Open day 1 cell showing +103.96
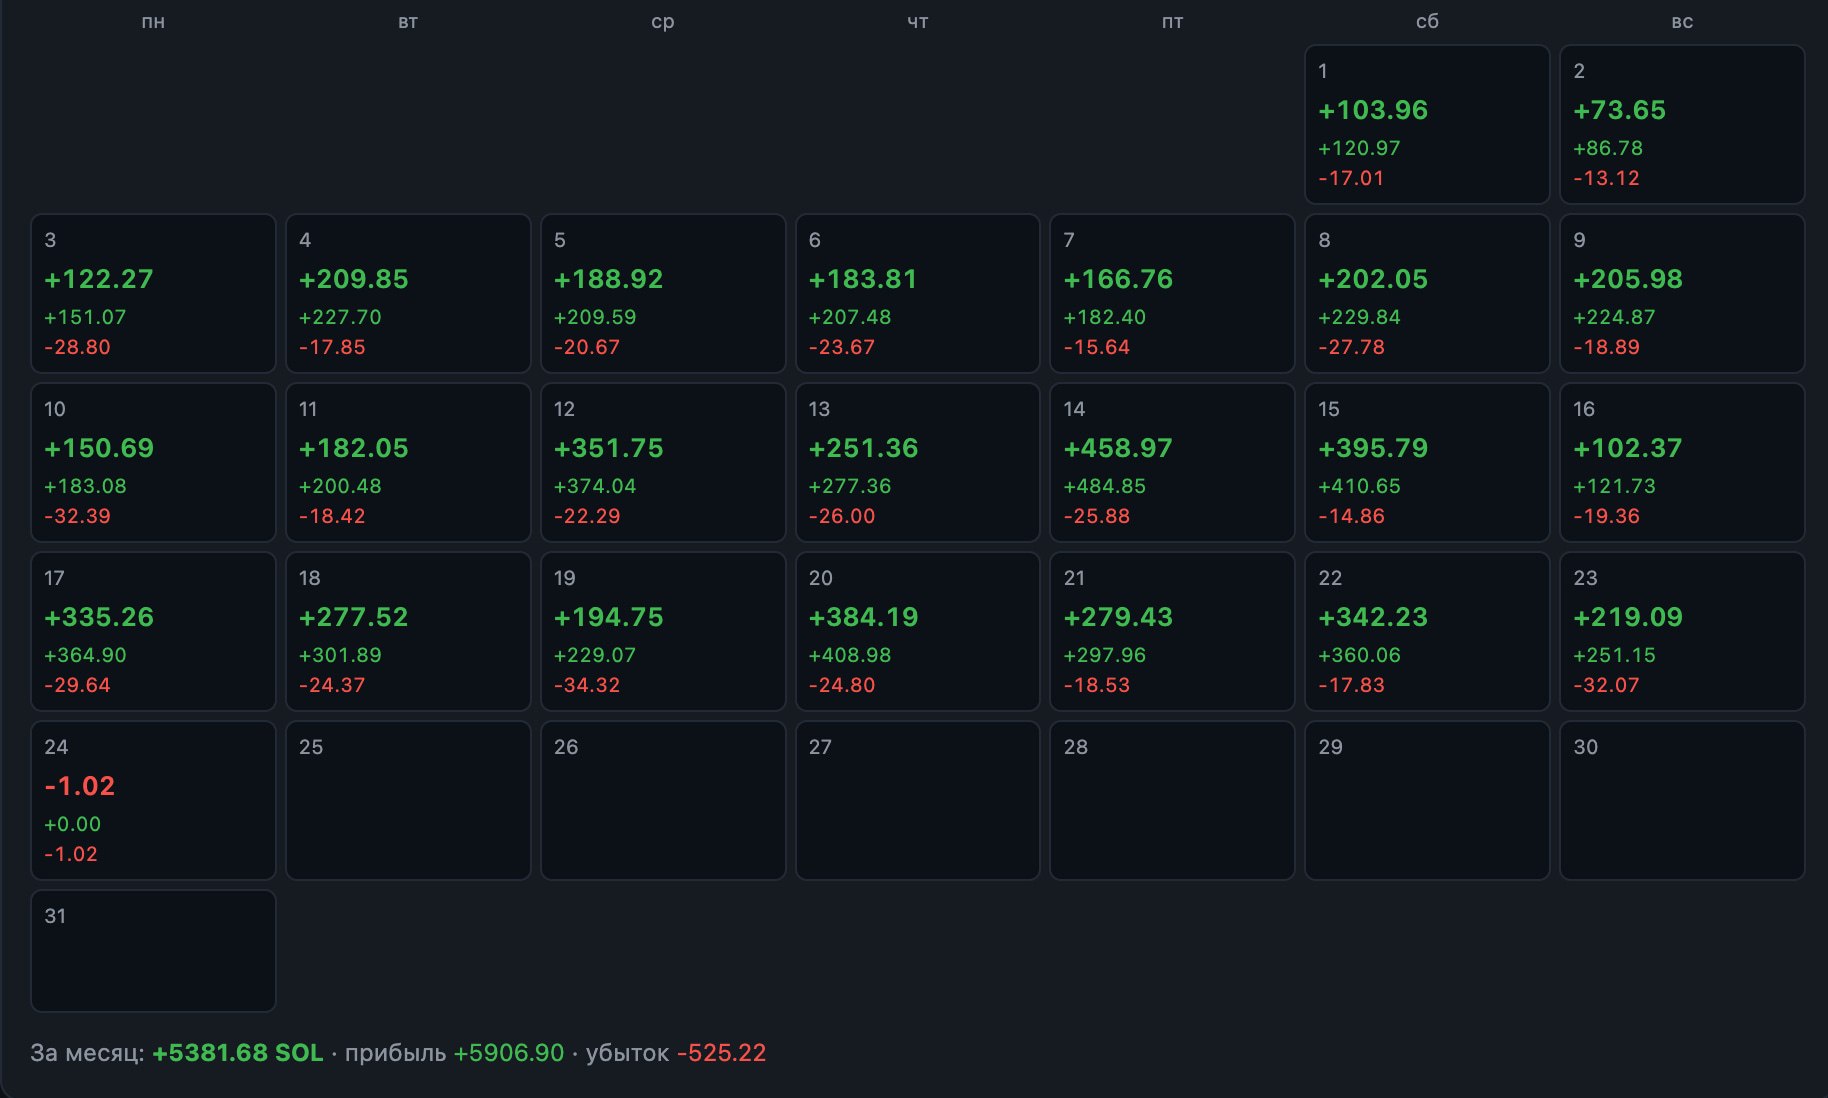This screenshot has width=1828, height=1098. point(1427,124)
